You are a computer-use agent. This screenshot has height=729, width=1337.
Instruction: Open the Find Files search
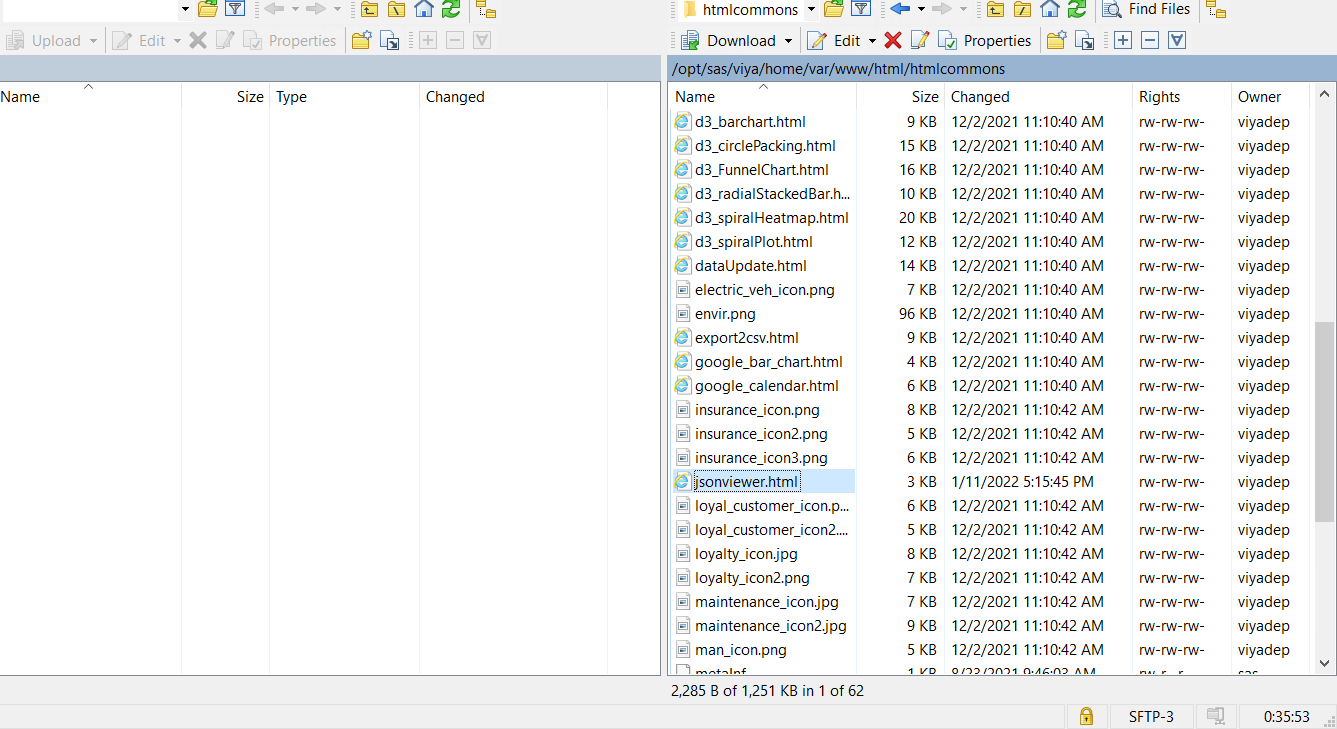(x=1146, y=10)
